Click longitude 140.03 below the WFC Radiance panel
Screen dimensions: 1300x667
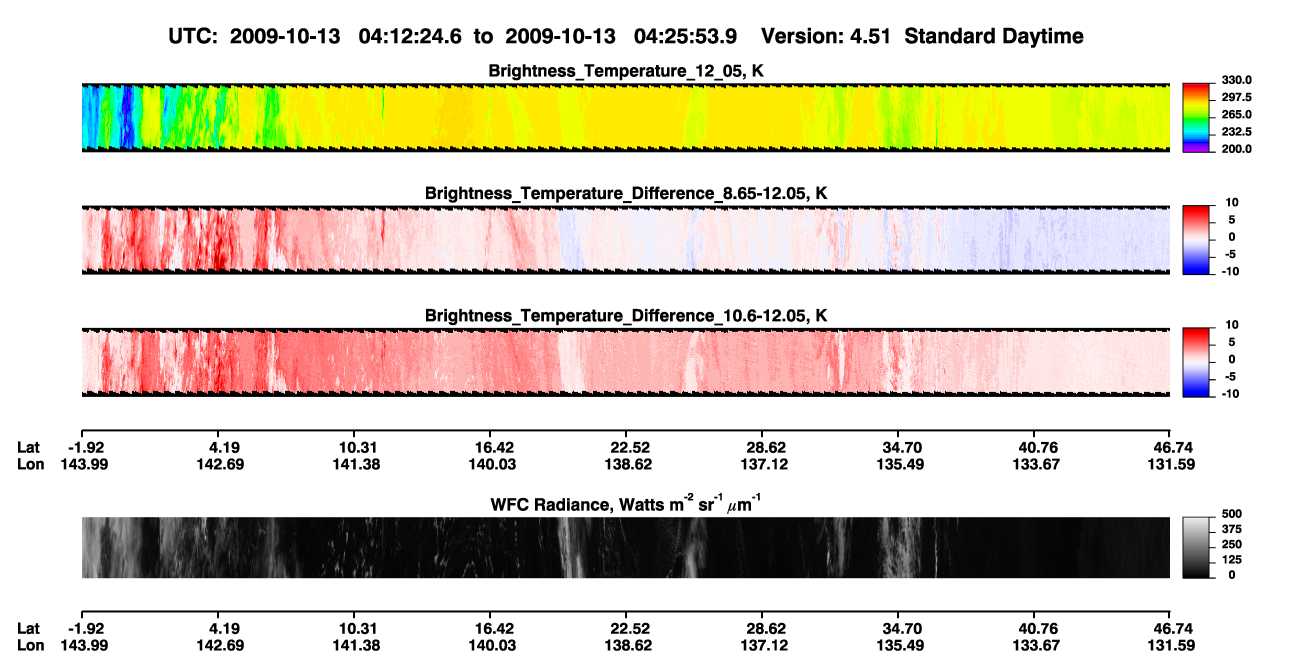coord(490,644)
